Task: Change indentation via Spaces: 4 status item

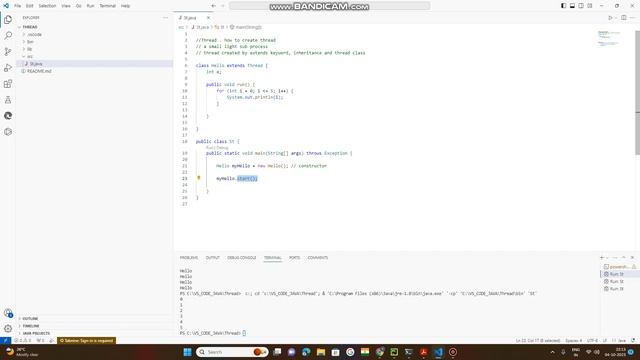Action: point(573,340)
